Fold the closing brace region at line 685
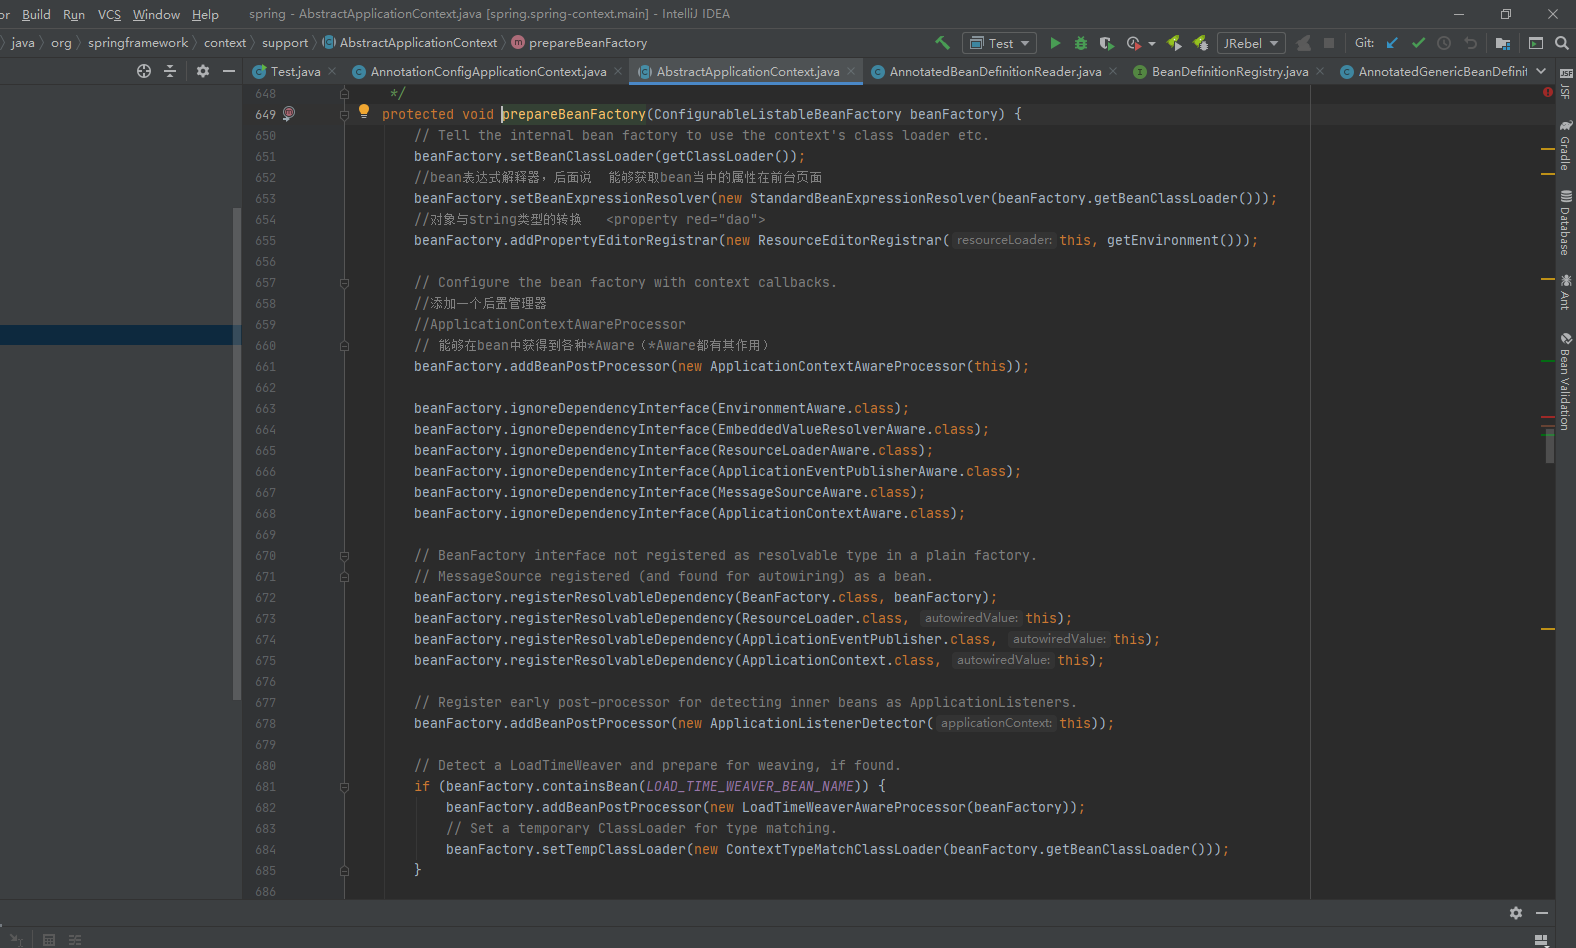The height and width of the screenshot is (948, 1576). [344, 871]
